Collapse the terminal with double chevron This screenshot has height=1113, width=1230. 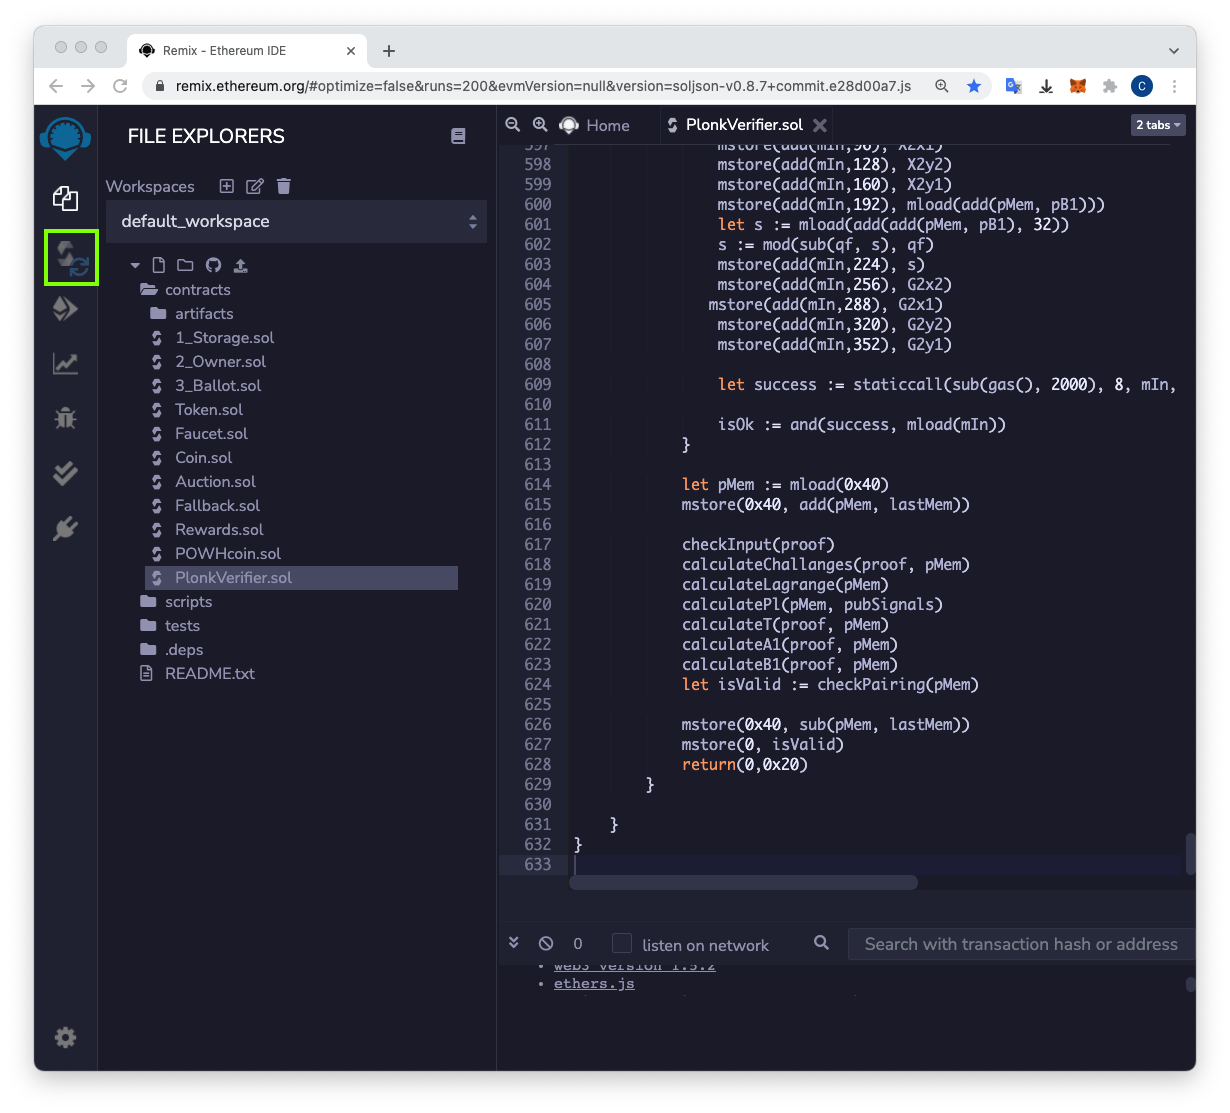(514, 942)
